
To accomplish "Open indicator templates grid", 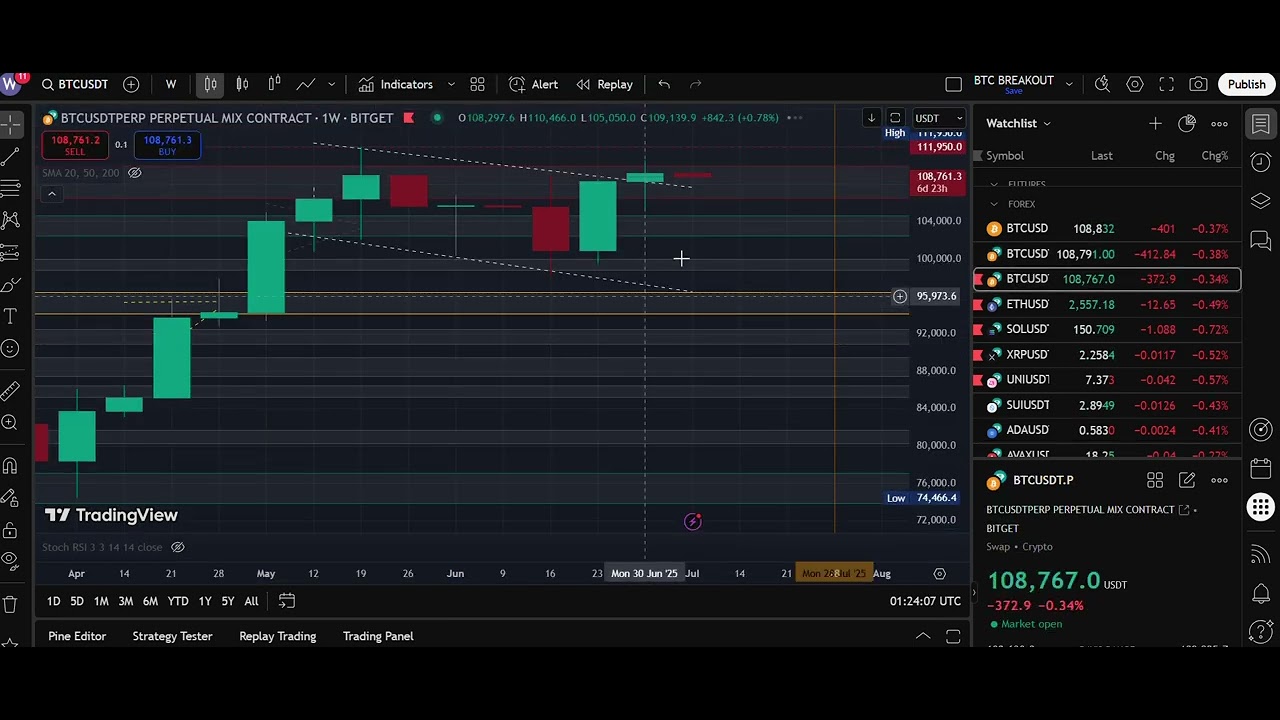I will tap(477, 85).
